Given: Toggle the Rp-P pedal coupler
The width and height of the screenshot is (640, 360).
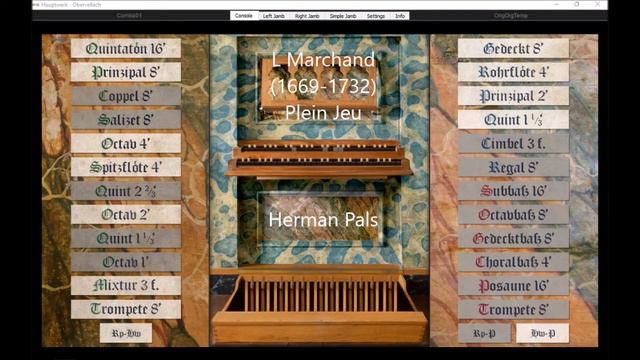Looking at the screenshot, I should [484, 333].
